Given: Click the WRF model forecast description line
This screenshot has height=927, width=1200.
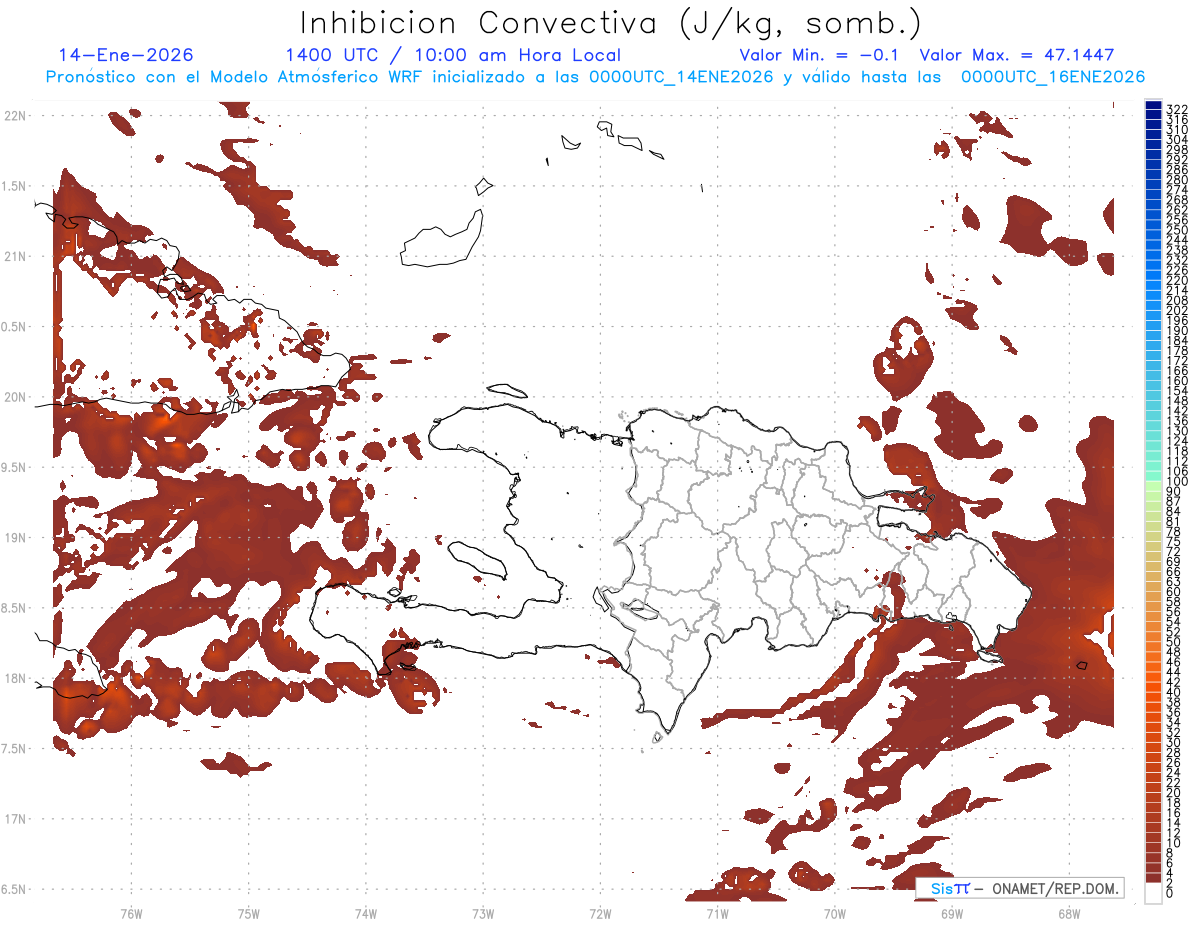Looking at the screenshot, I should click(x=595, y=77).
